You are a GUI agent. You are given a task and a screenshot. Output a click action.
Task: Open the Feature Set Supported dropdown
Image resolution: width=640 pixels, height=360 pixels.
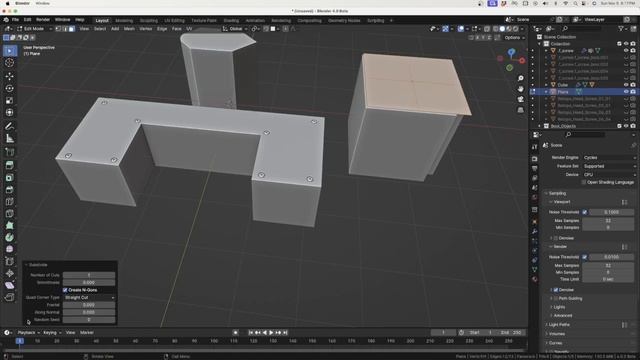click(609, 166)
